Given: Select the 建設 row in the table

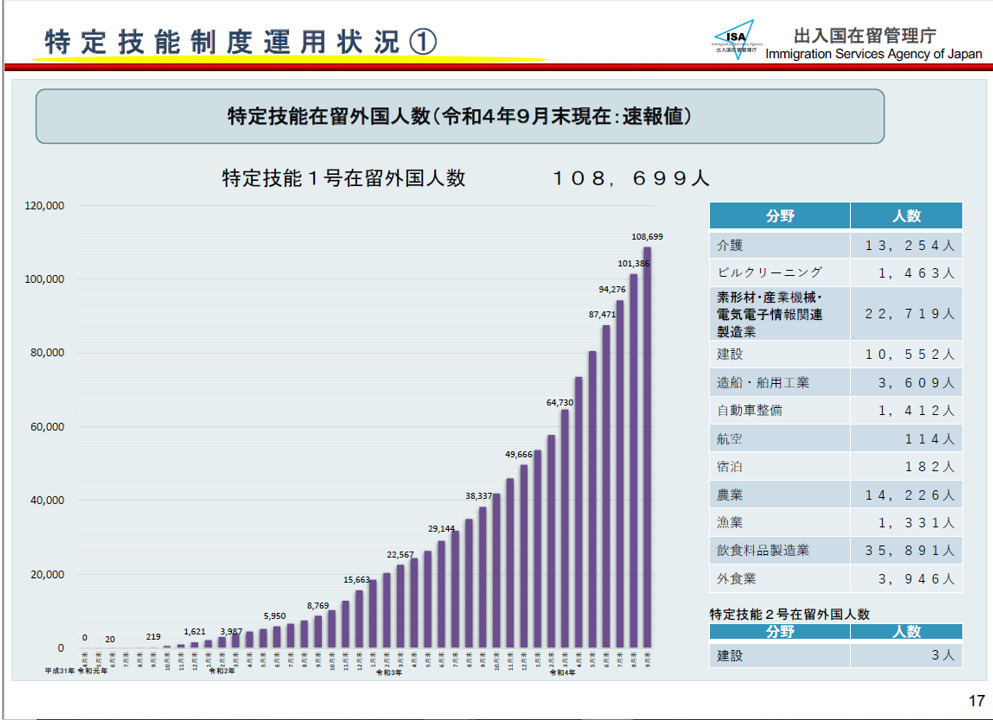Looking at the screenshot, I should pyautogui.click(x=779, y=354).
